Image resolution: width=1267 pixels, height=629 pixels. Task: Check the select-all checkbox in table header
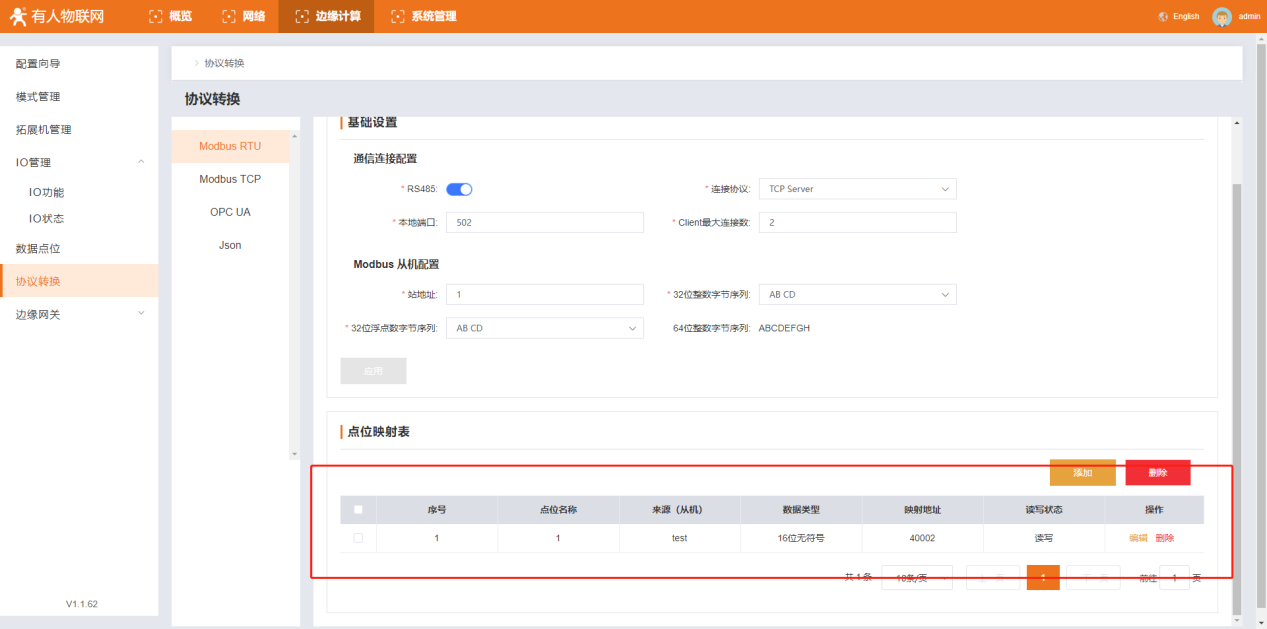coord(358,509)
